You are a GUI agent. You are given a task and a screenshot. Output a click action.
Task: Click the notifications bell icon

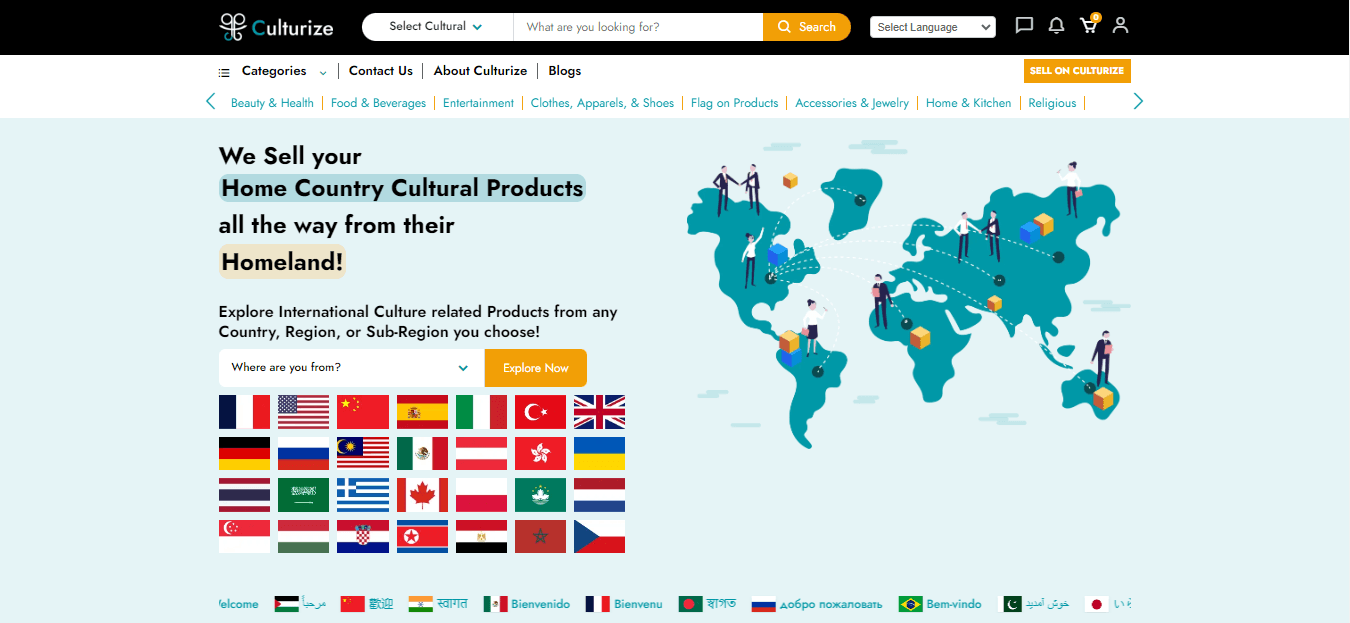(x=1056, y=26)
